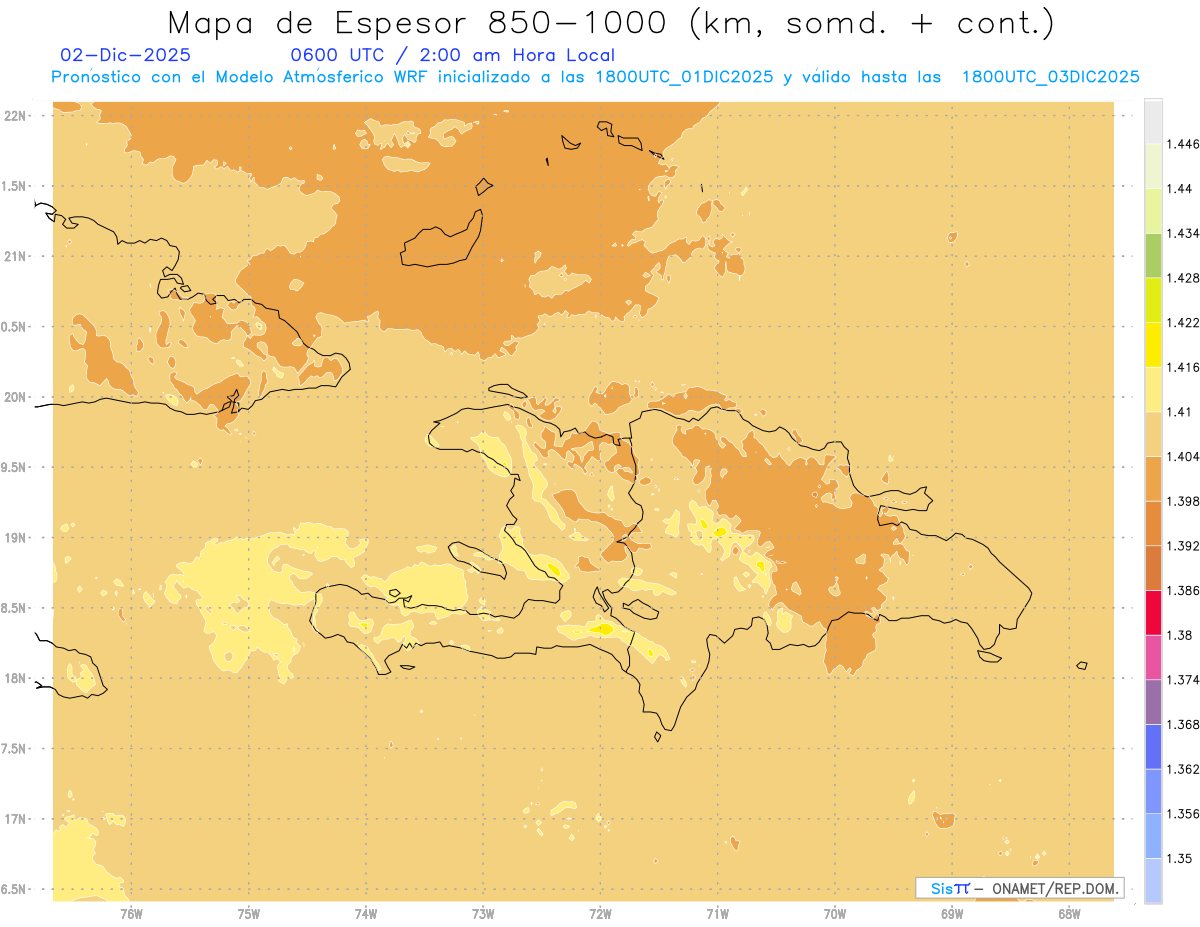The height and width of the screenshot is (927, 1200).
Task: Pick the blue swatch between 1.362 and 1.368
Action: point(1153,747)
